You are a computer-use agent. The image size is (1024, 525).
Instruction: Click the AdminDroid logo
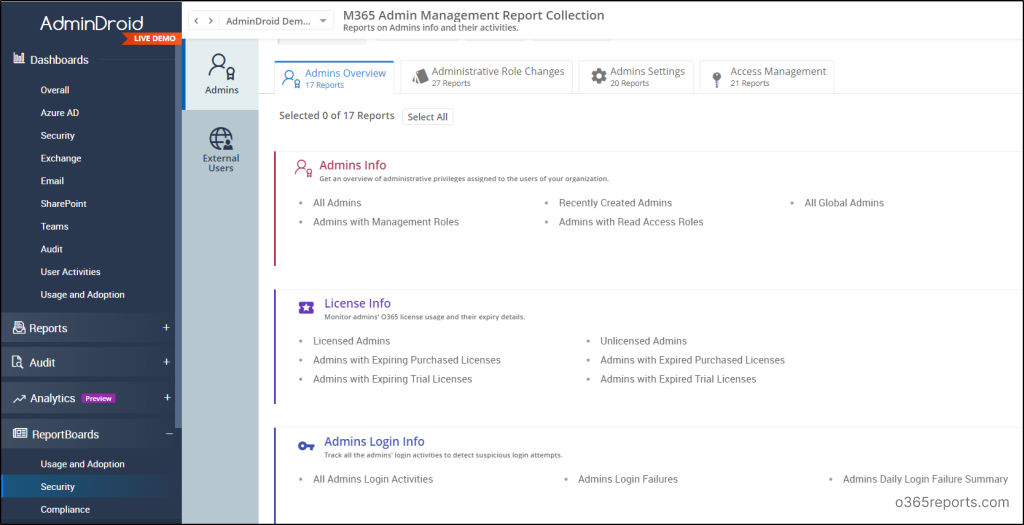pyautogui.click(x=90, y=24)
